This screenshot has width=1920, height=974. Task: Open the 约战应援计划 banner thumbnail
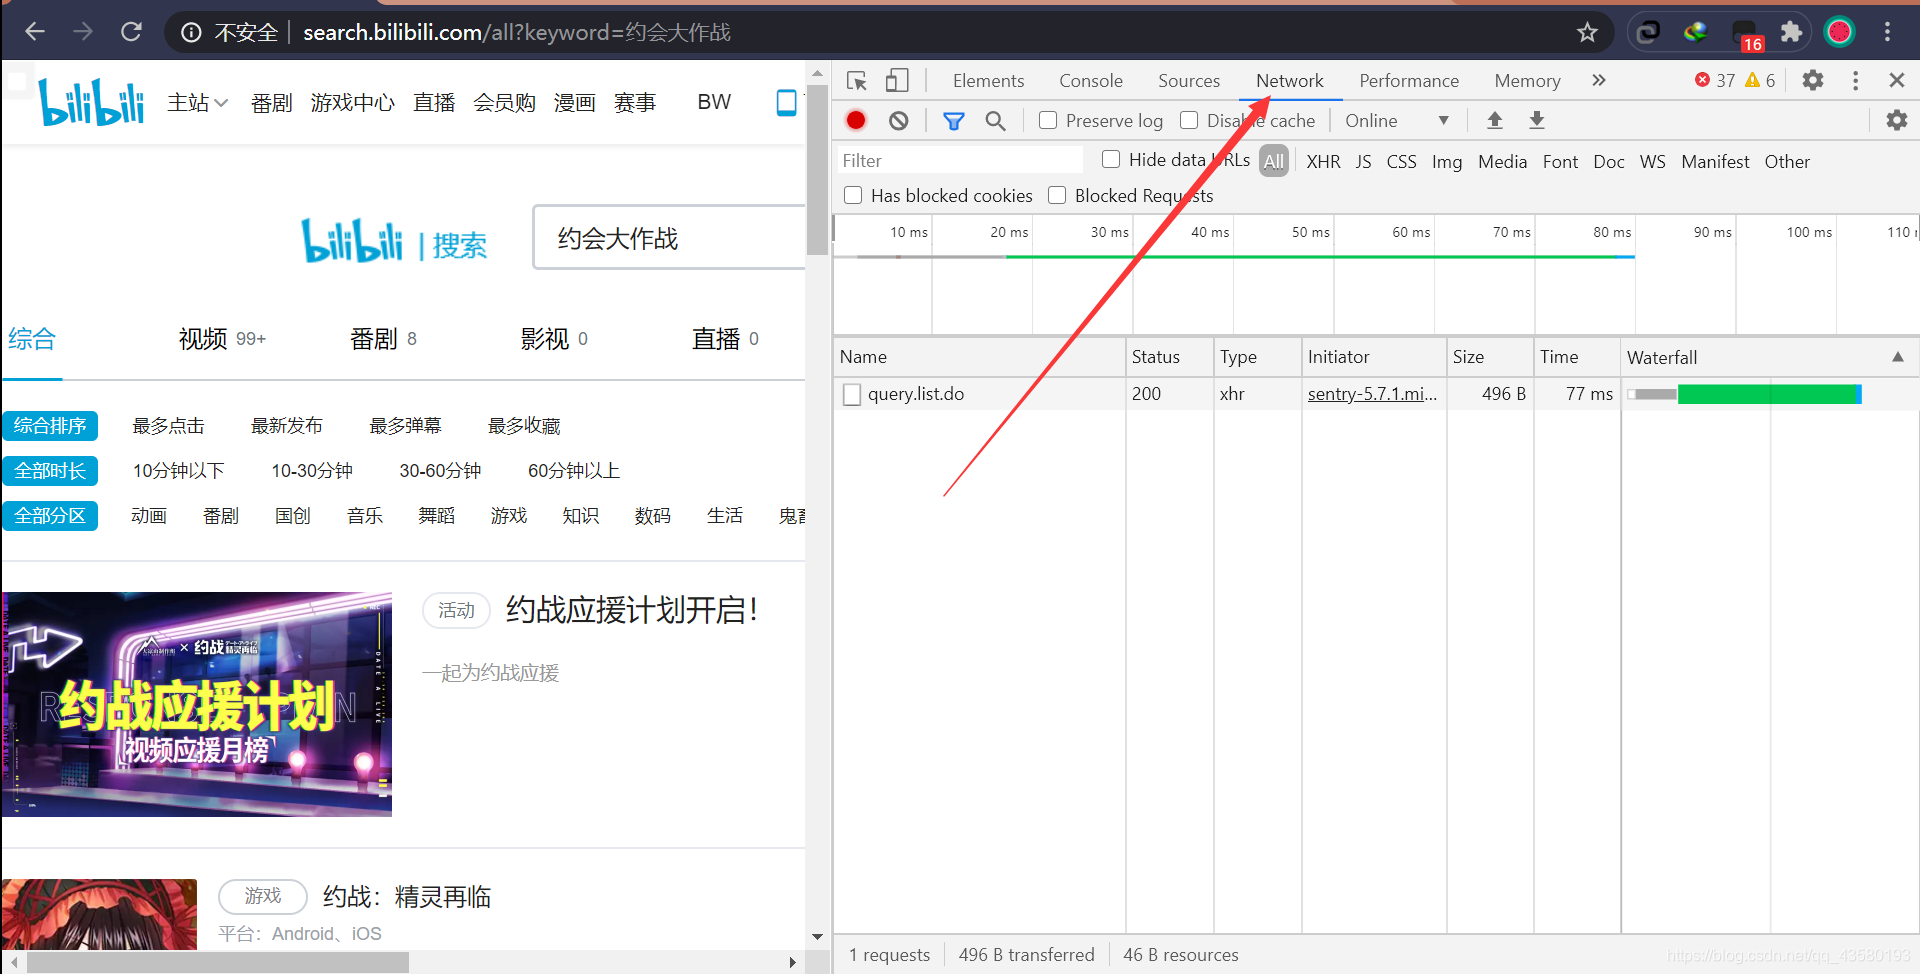pos(197,704)
